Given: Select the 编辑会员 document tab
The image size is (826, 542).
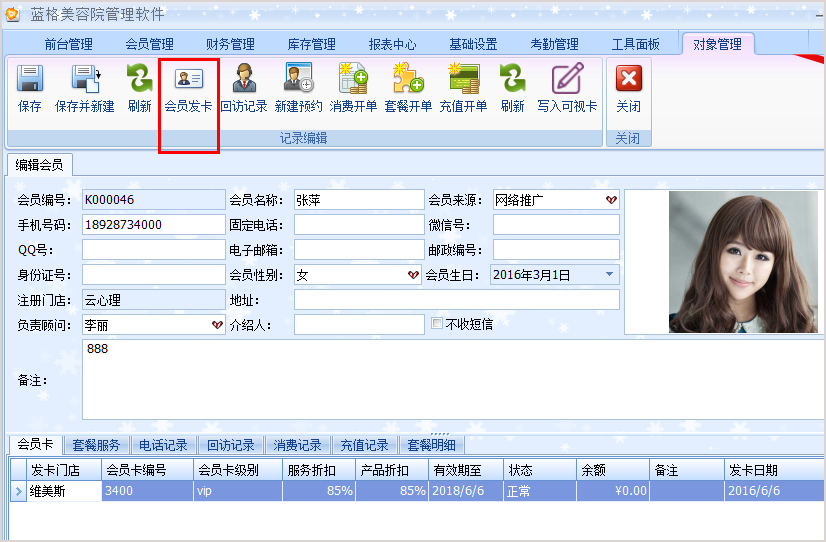Looking at the screenshot, I should click(40, 165).
